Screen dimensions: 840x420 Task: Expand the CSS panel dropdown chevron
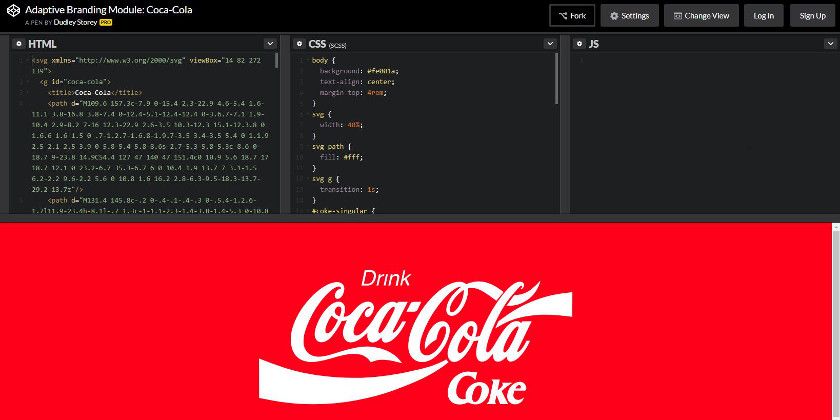[550, 44]
